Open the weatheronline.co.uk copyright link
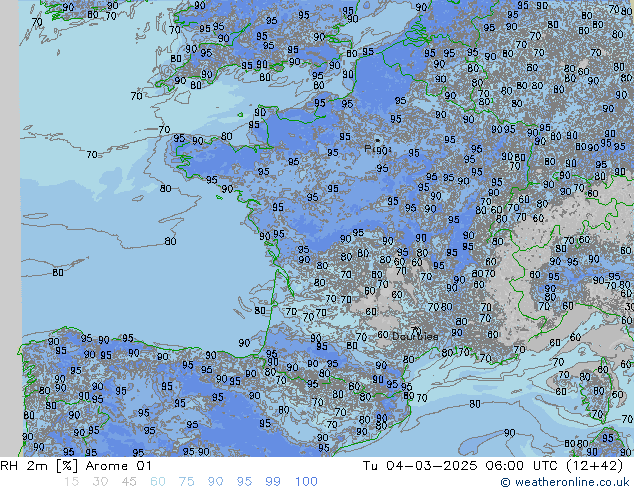 565,482
